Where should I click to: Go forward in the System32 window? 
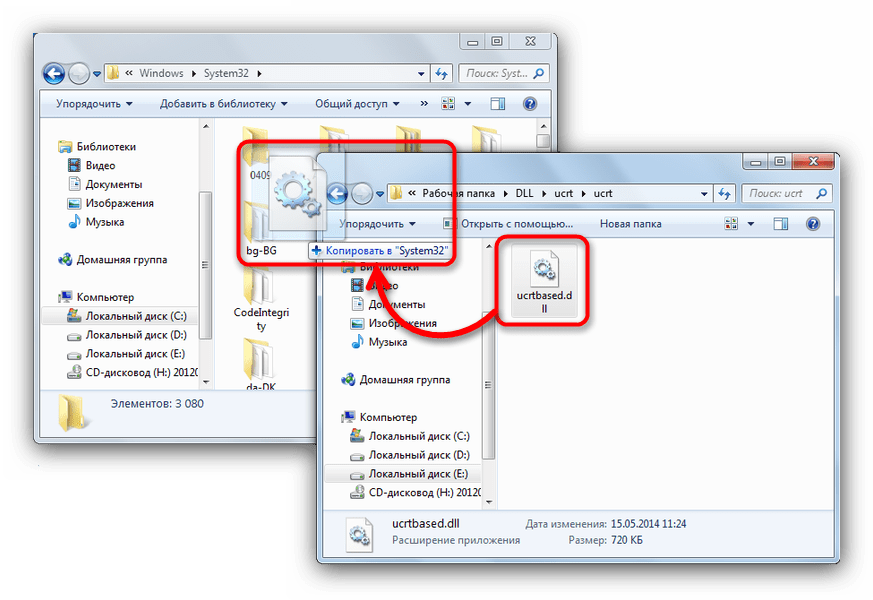(79, 73)
